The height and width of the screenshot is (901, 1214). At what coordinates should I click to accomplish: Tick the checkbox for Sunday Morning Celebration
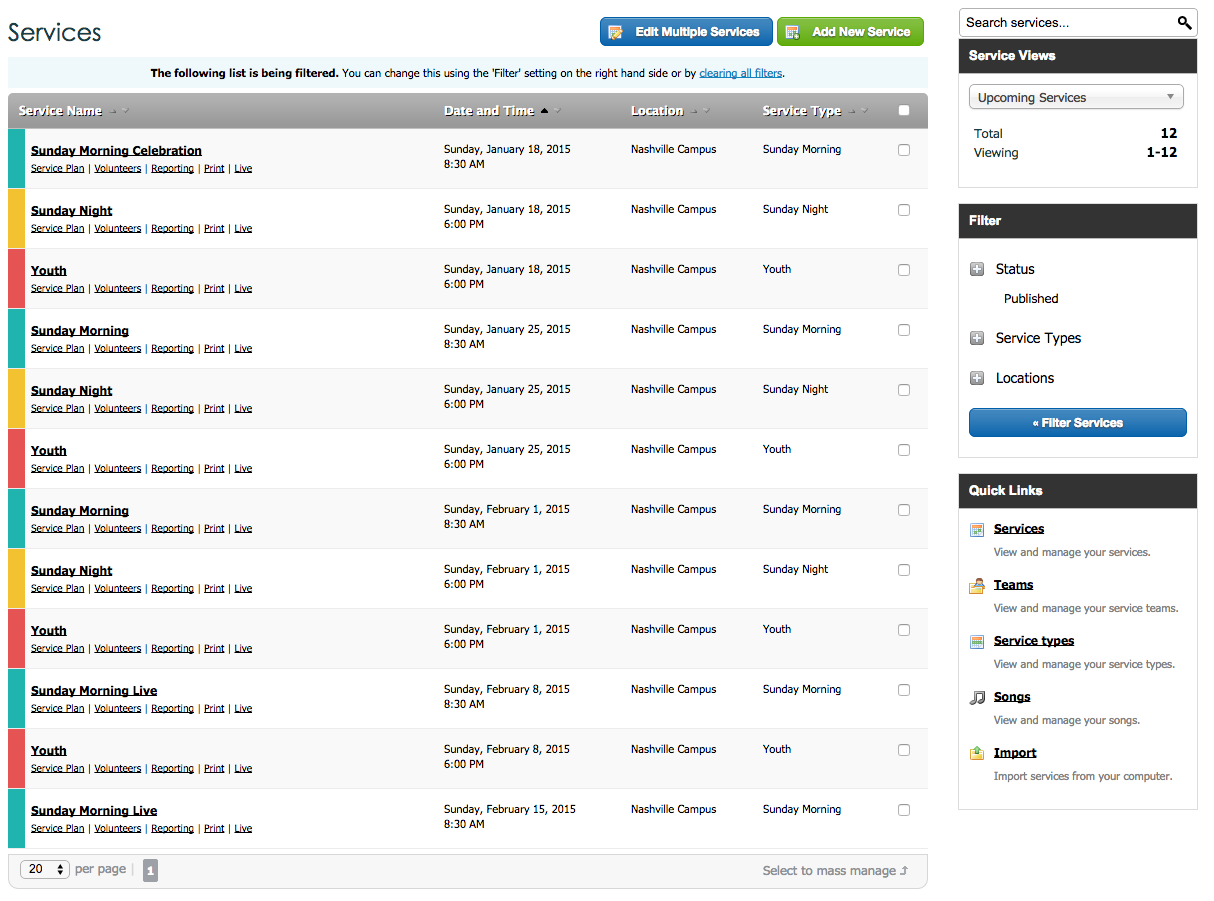pos(904,150)
